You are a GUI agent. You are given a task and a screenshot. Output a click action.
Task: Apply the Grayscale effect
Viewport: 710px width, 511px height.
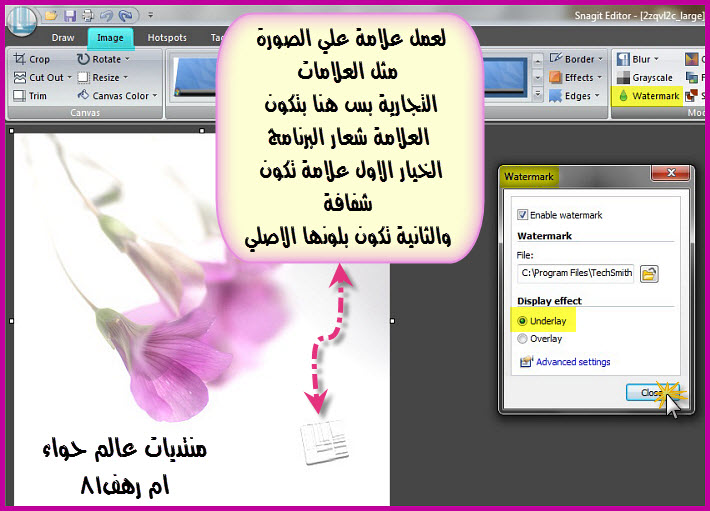(x=649, y=77)
